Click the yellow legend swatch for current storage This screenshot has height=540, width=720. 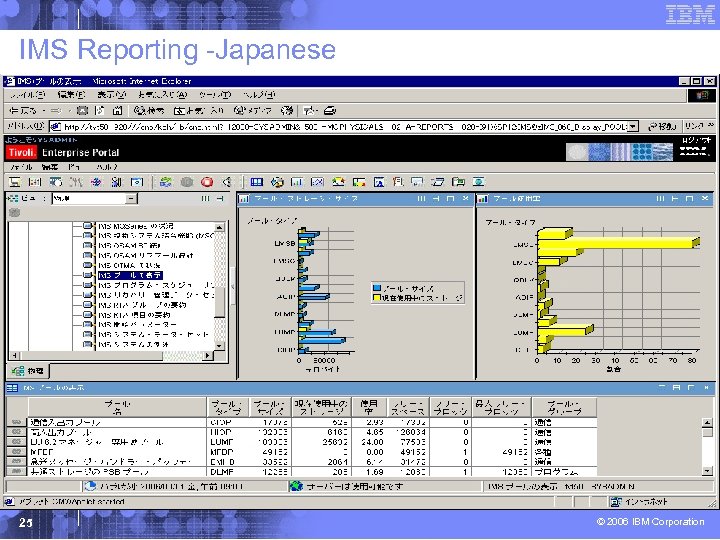coord(377,298)
